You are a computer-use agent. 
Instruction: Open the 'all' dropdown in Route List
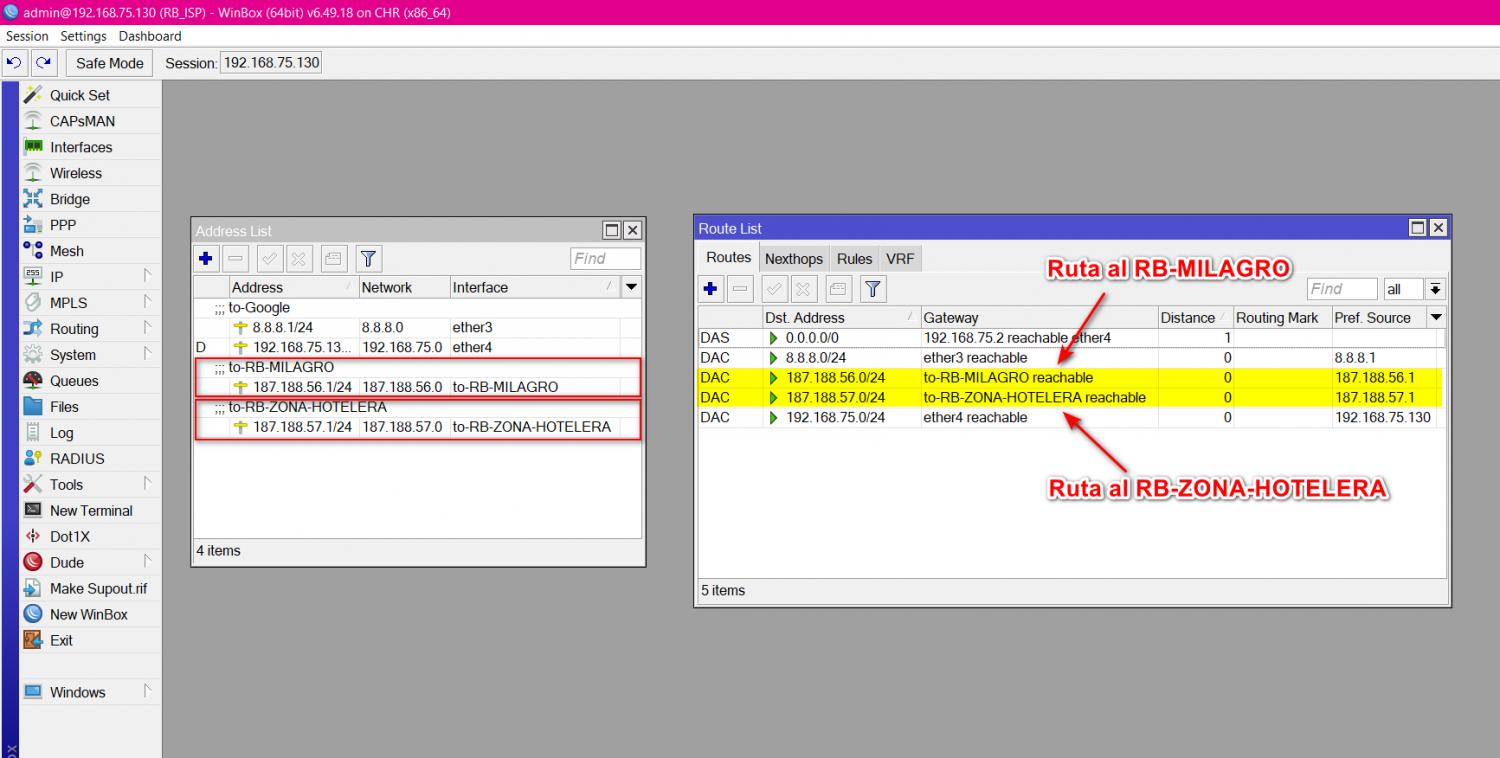tap(1436, 289)
